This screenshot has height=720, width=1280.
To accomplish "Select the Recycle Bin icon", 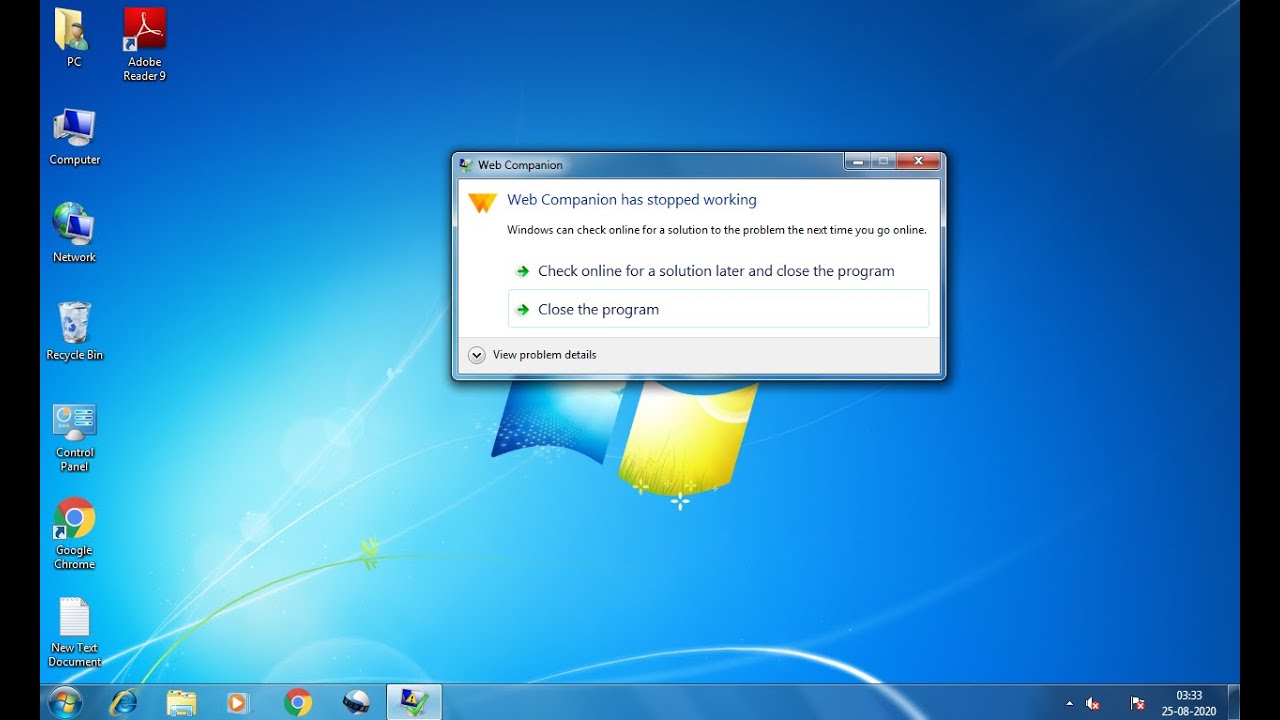I will [x=75, y=331].
